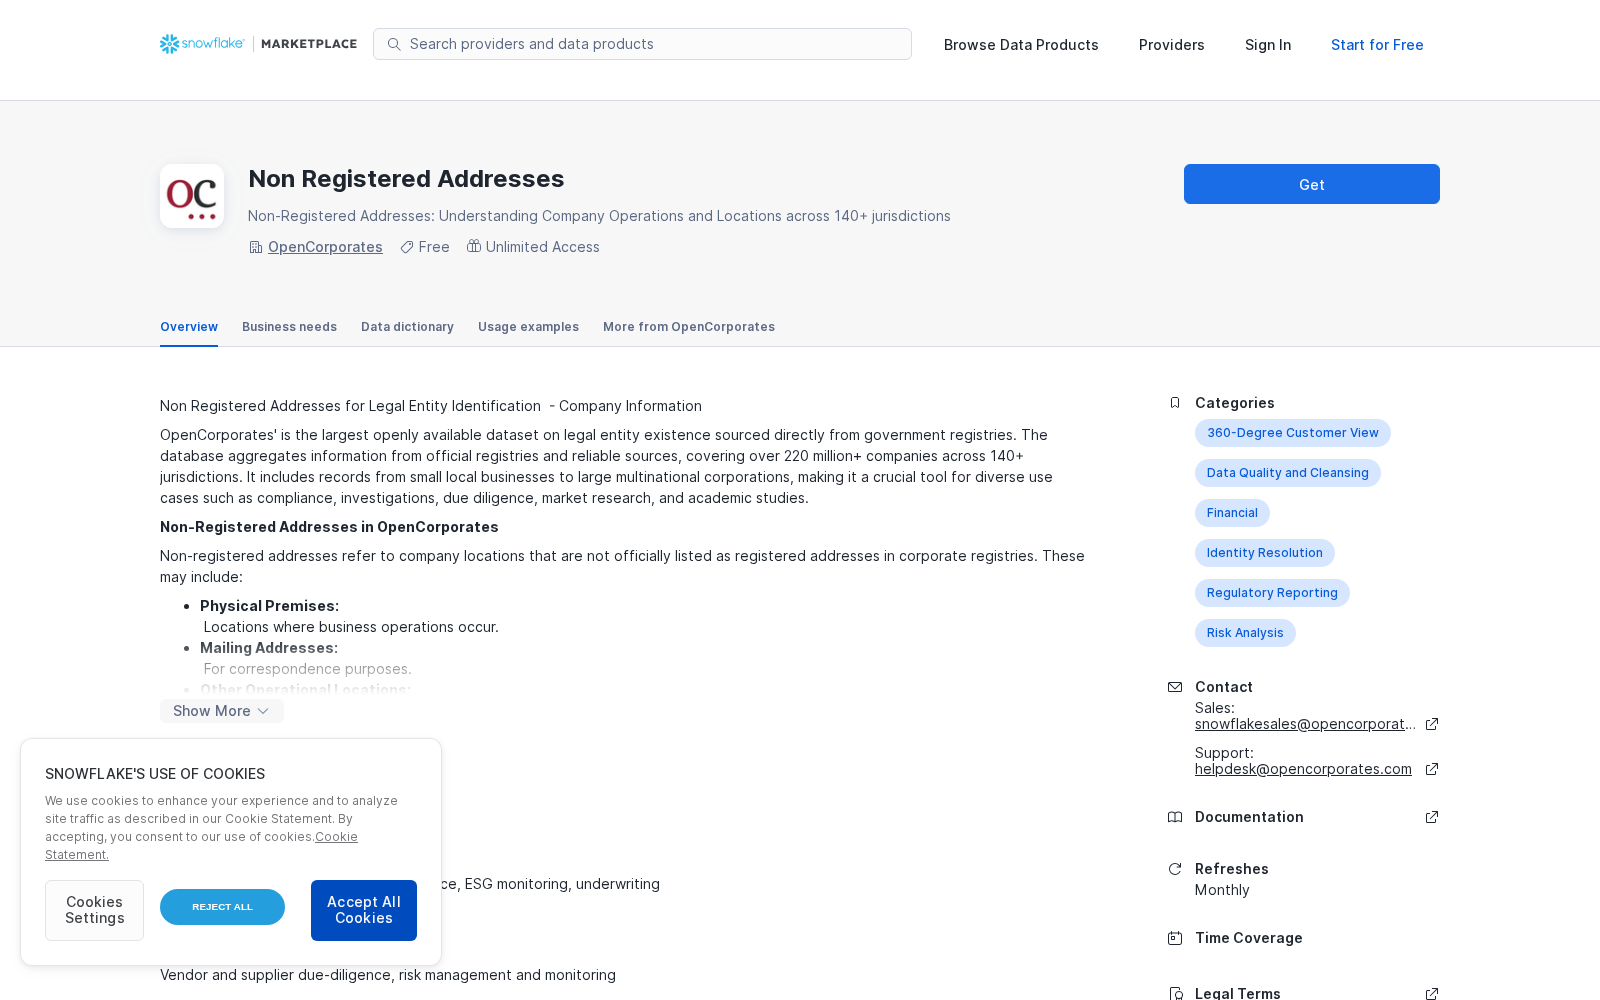Open the Data dictionary tab
Screen dimensions: 1600x1000
click(x=407, y=327)
